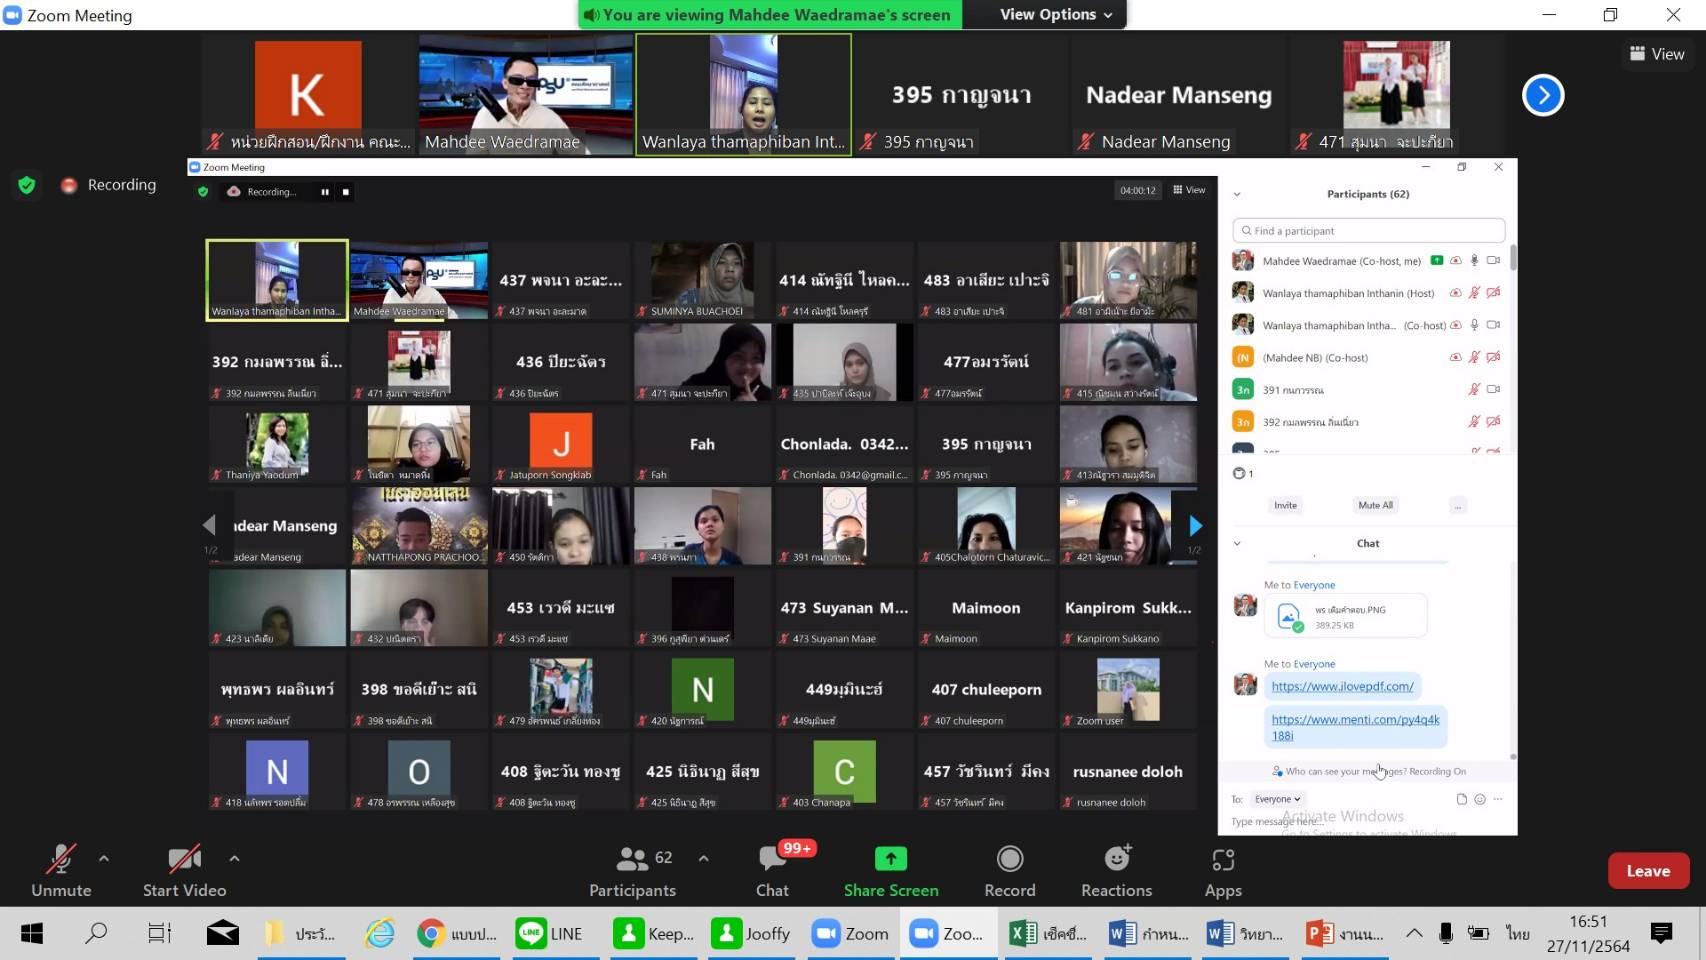Click the green encryption shield icon beside Recording
This screenshot has height=960, width=1706.
(27, 185)
